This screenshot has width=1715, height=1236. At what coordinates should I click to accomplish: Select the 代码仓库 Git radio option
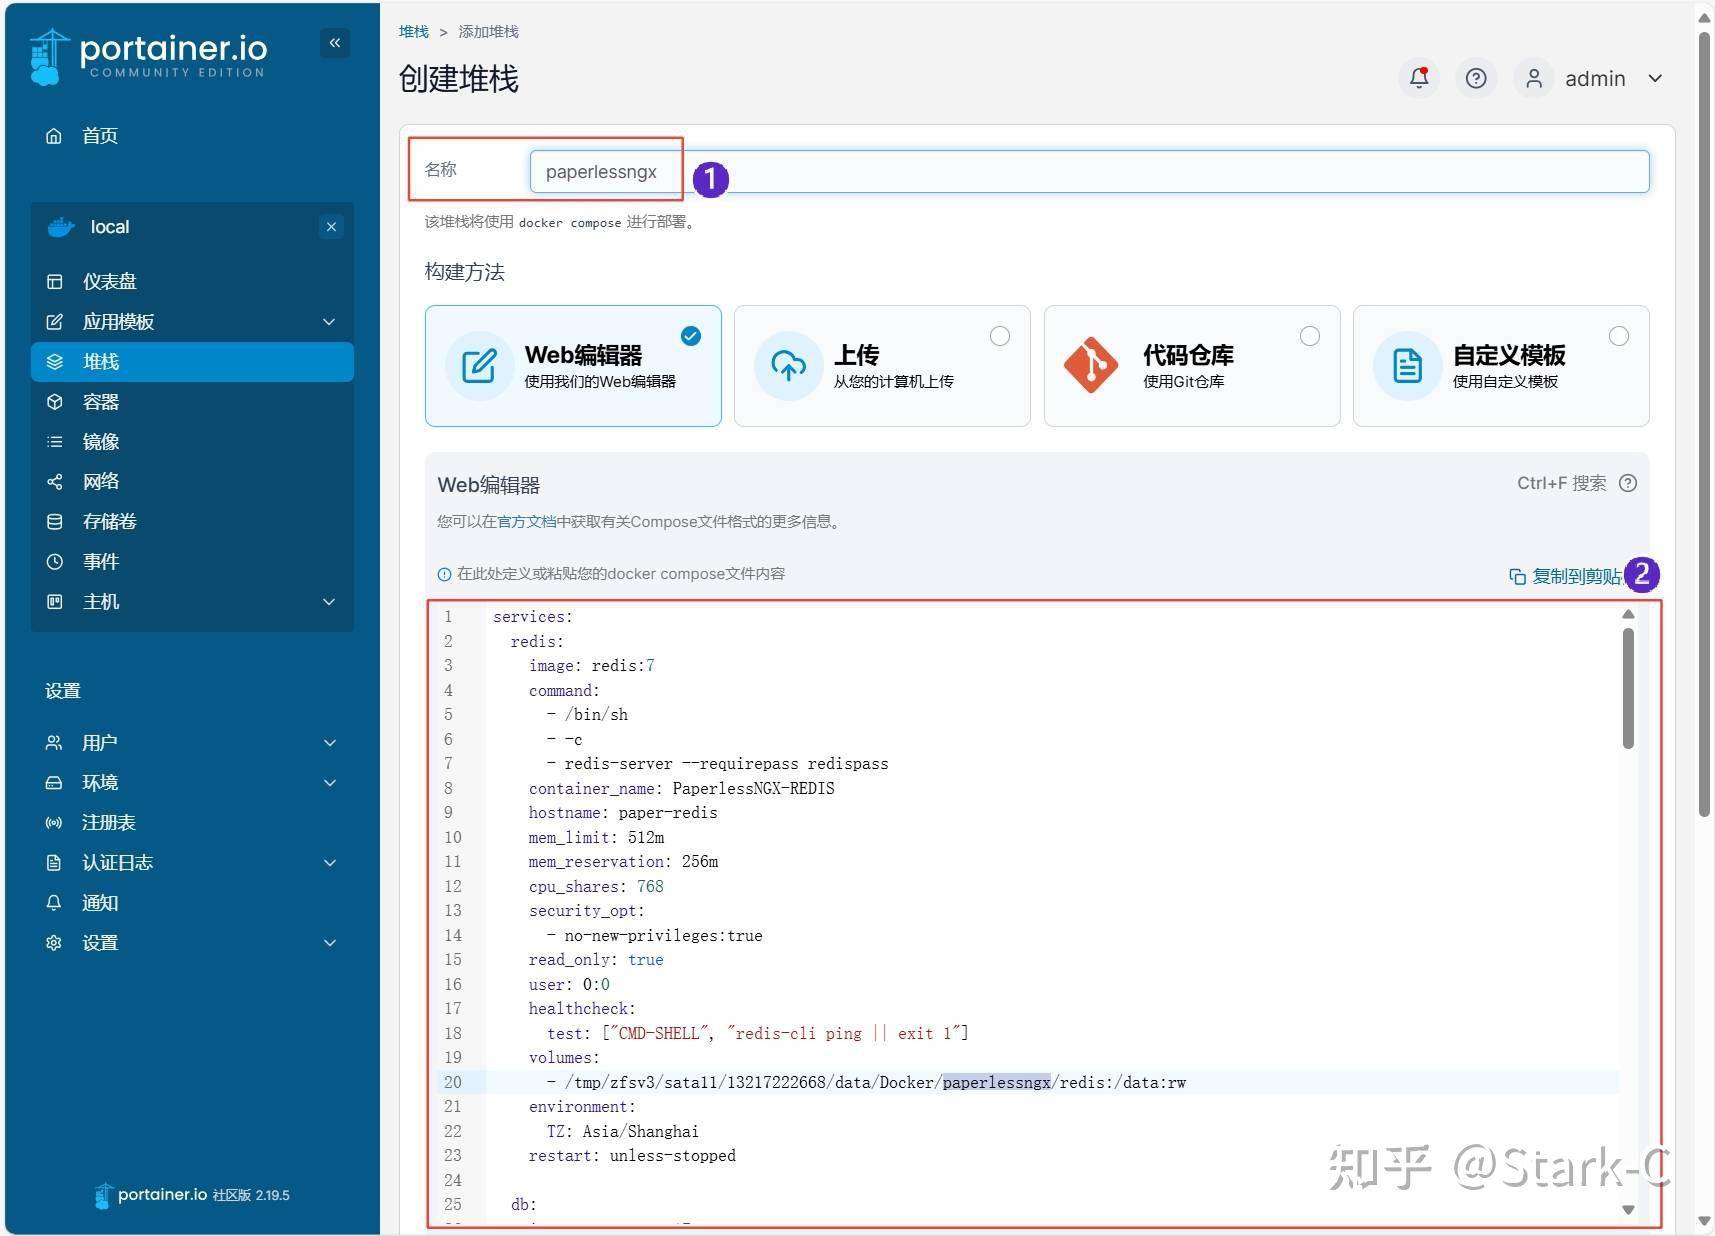tap(1310, 336)
